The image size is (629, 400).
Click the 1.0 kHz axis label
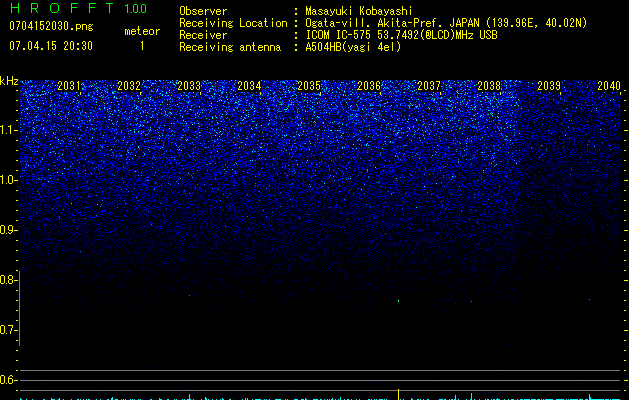pos(8,180)
